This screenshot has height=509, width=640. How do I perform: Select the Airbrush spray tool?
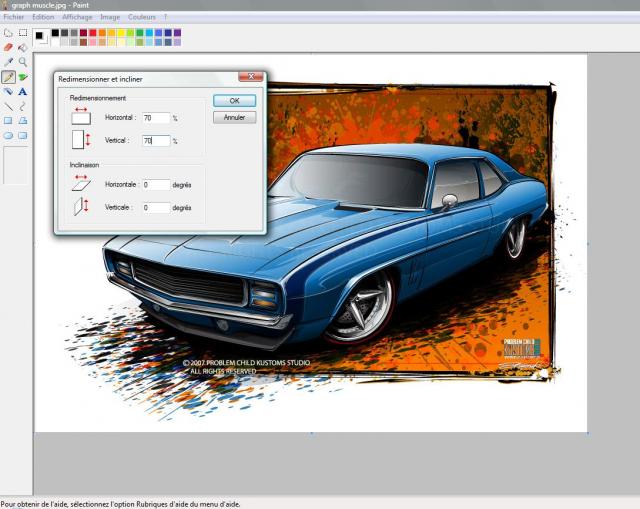click(x=8, y=91)
